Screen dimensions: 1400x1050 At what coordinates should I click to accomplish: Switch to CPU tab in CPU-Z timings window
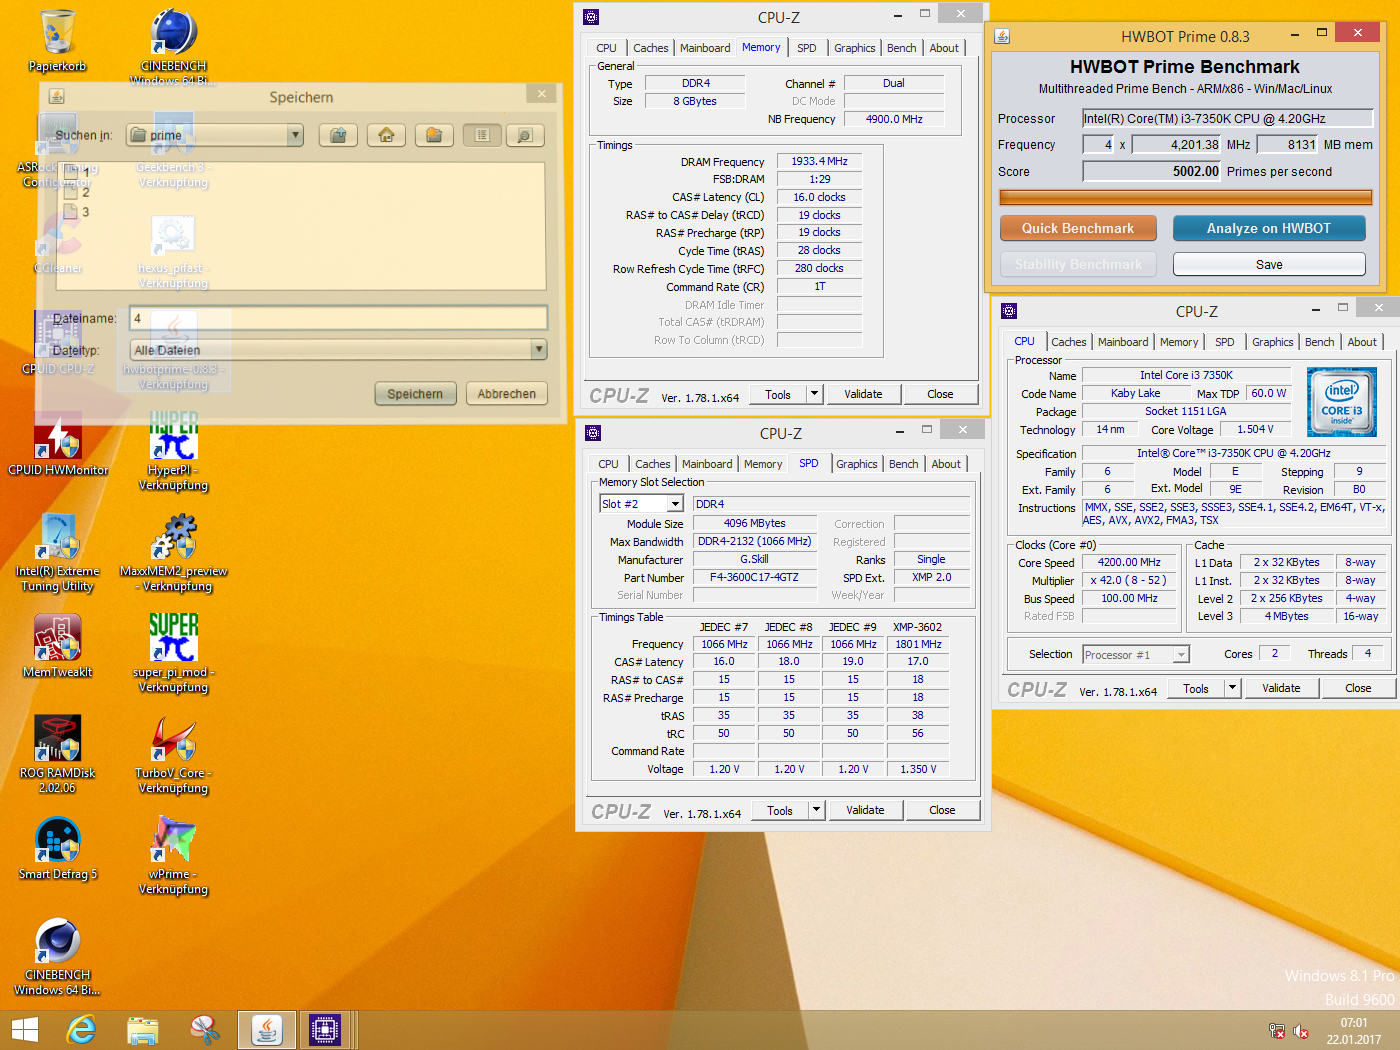tap(607, 48)
